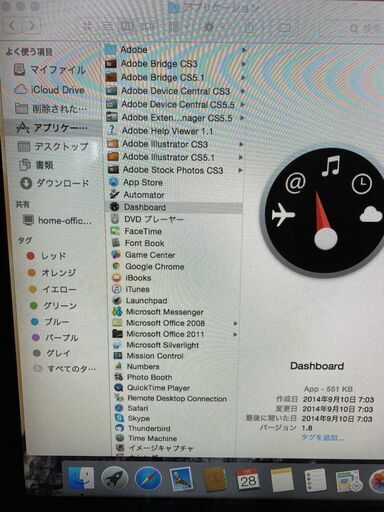Open Safari compass icon in the Dock
The image size is (384, 512).
point(148,479)
